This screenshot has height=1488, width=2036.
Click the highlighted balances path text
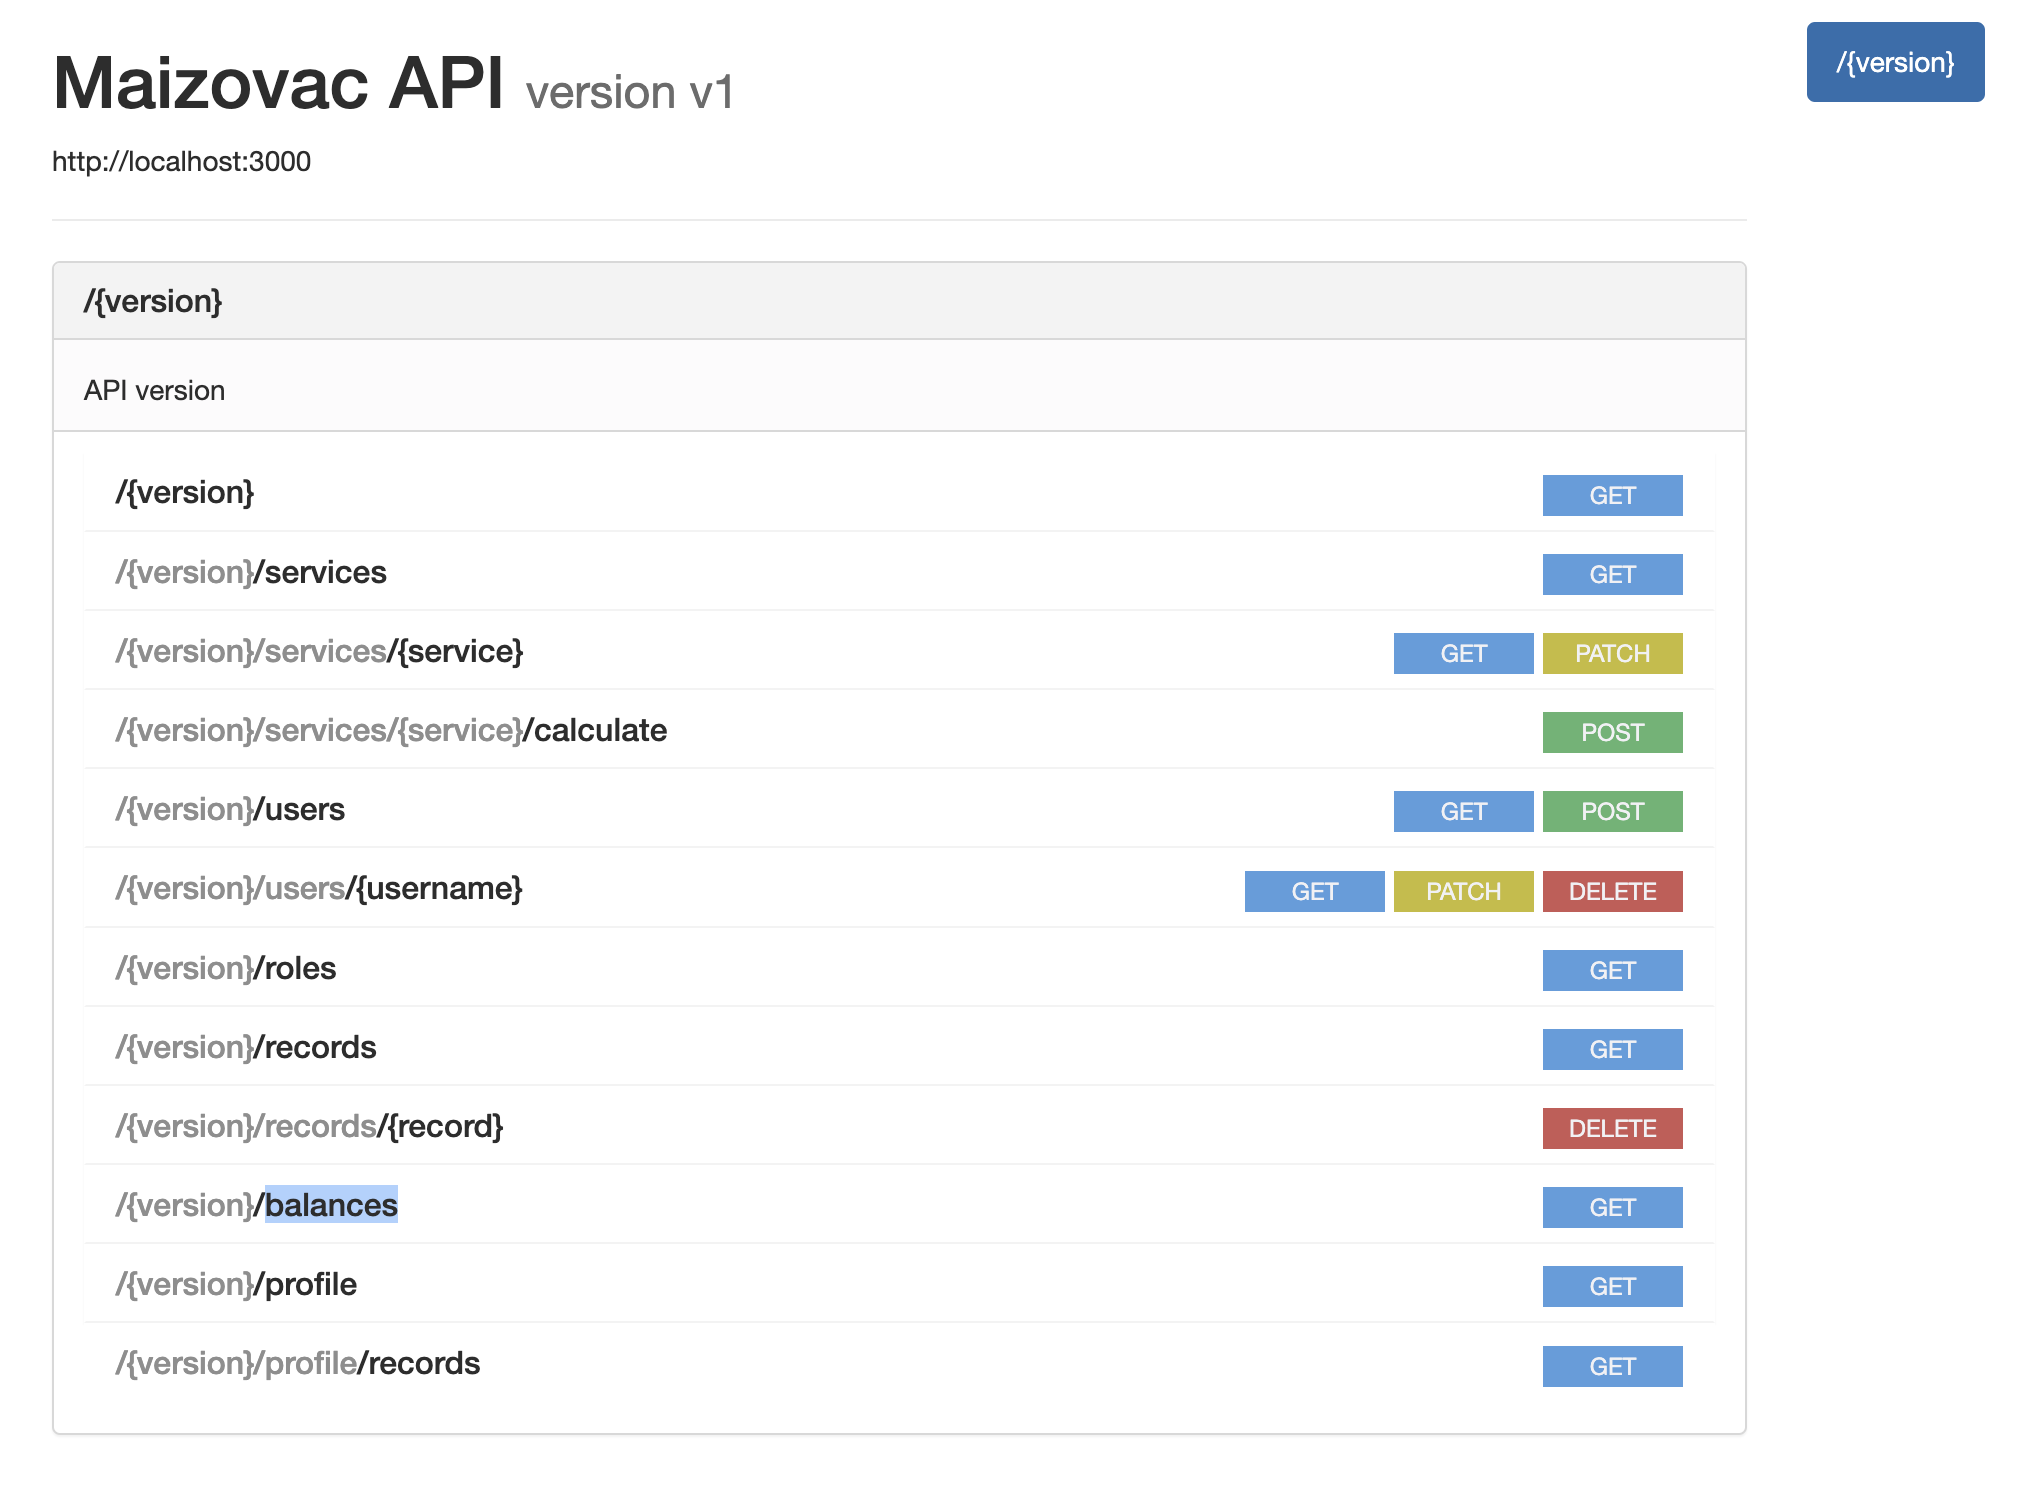pyautogui.click(x=331, y=1205)
